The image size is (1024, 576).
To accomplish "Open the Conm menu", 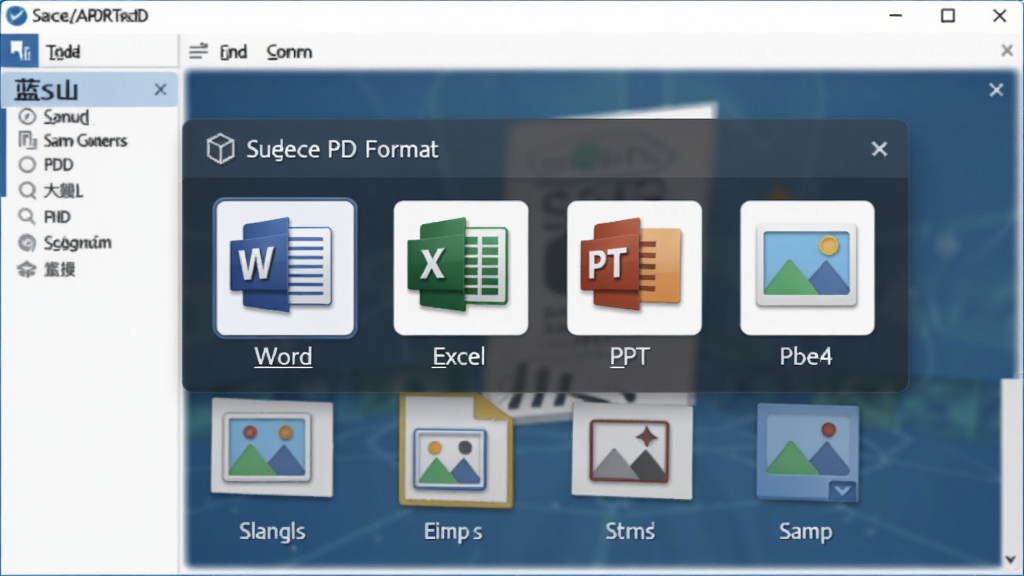I will (289, 52).
